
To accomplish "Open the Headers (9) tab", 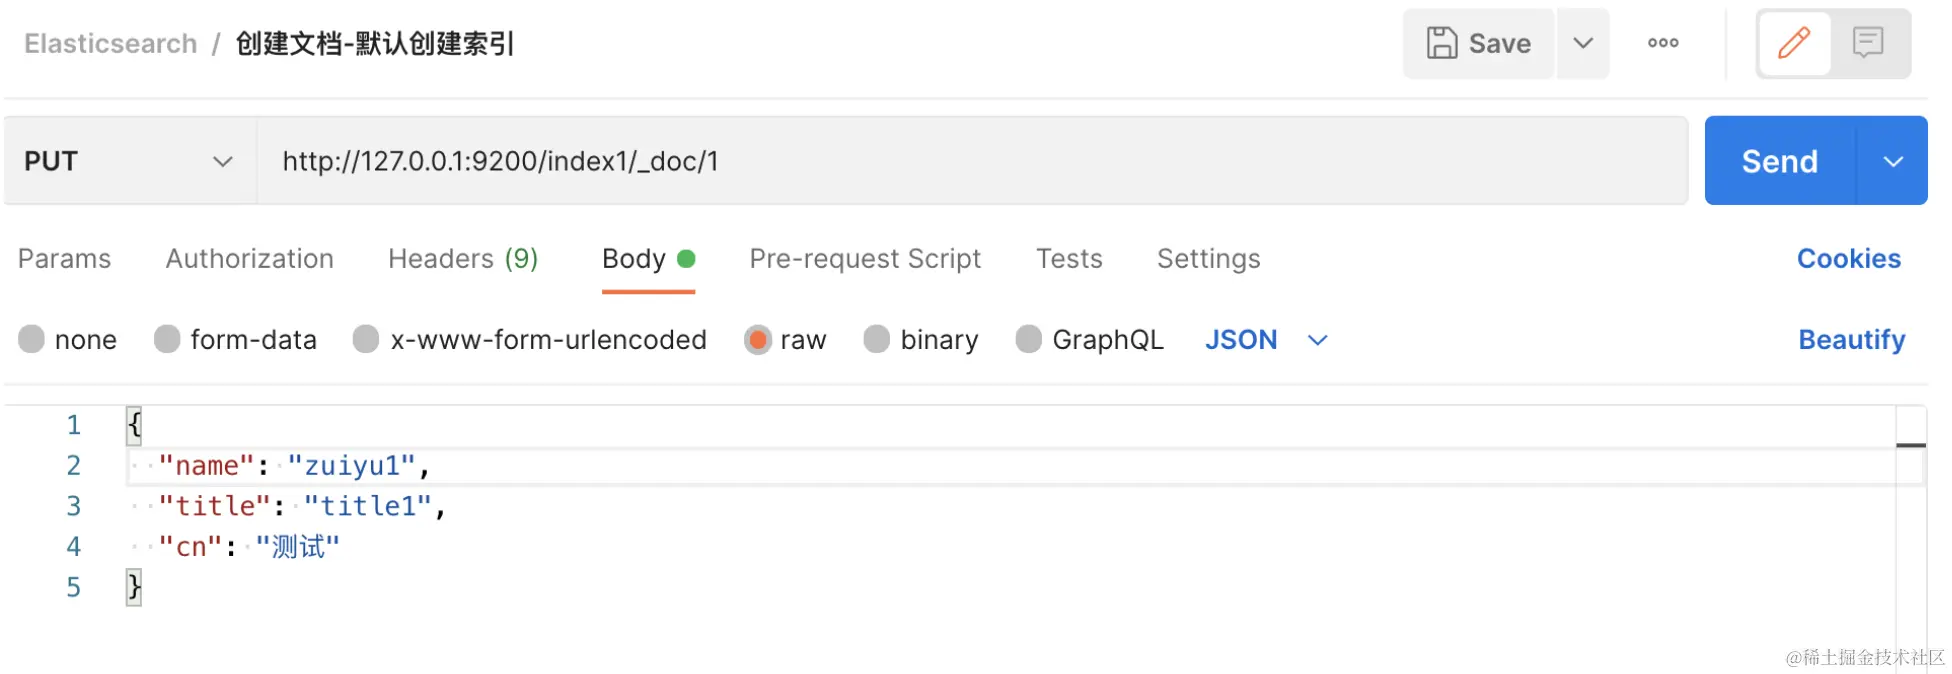I will tap(463, 259).
